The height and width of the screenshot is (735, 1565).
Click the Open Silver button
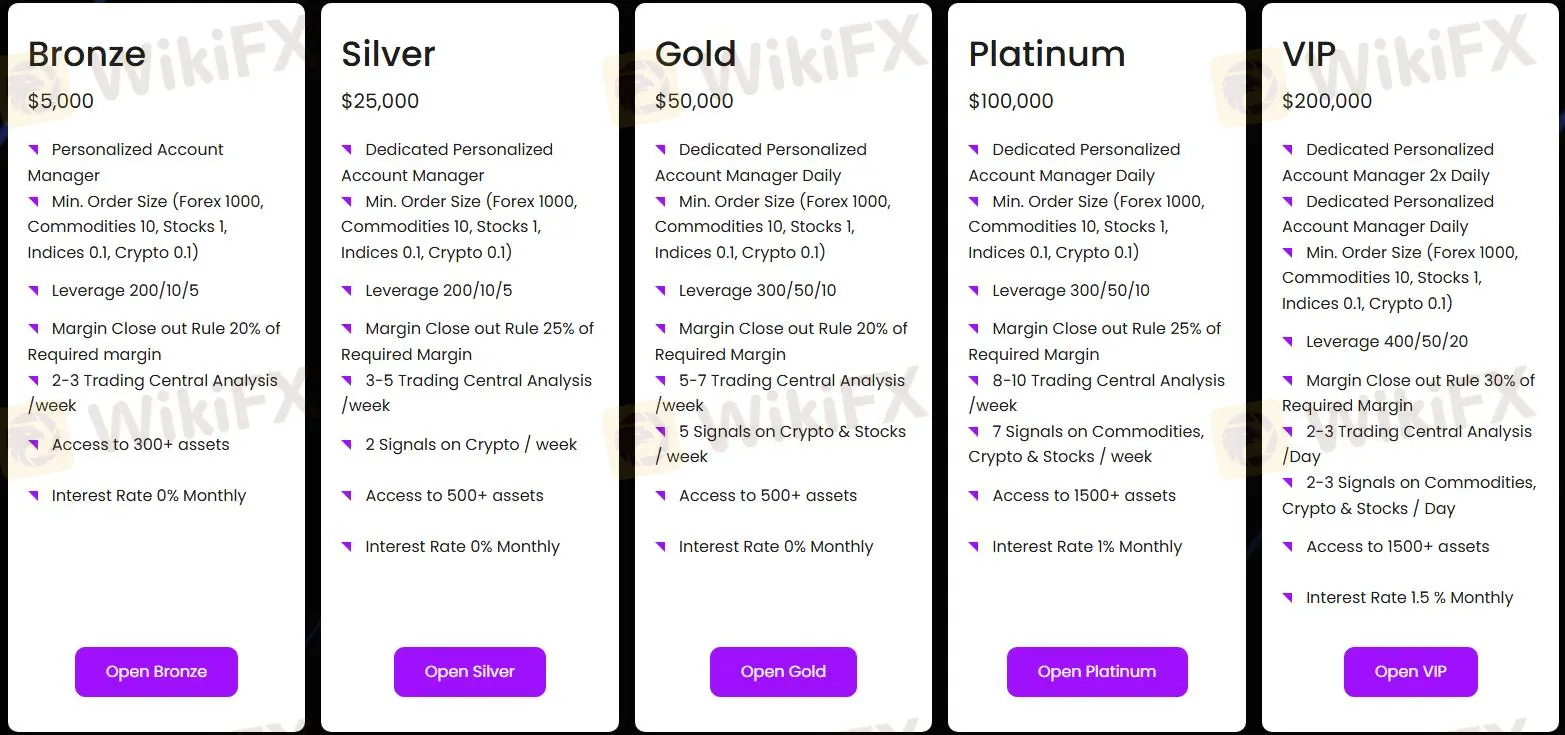(x=469, y=672)
